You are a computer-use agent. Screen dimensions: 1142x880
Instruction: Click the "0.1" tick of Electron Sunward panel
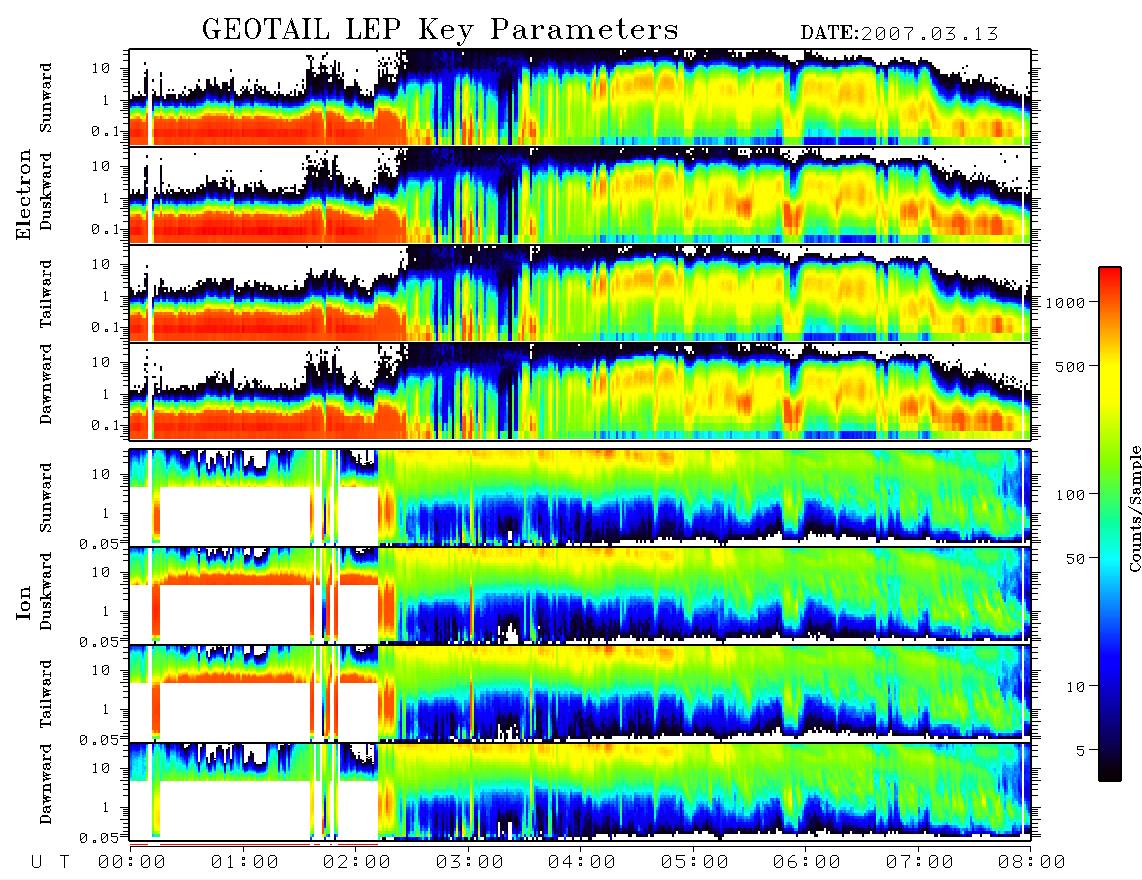click(106, 131)
